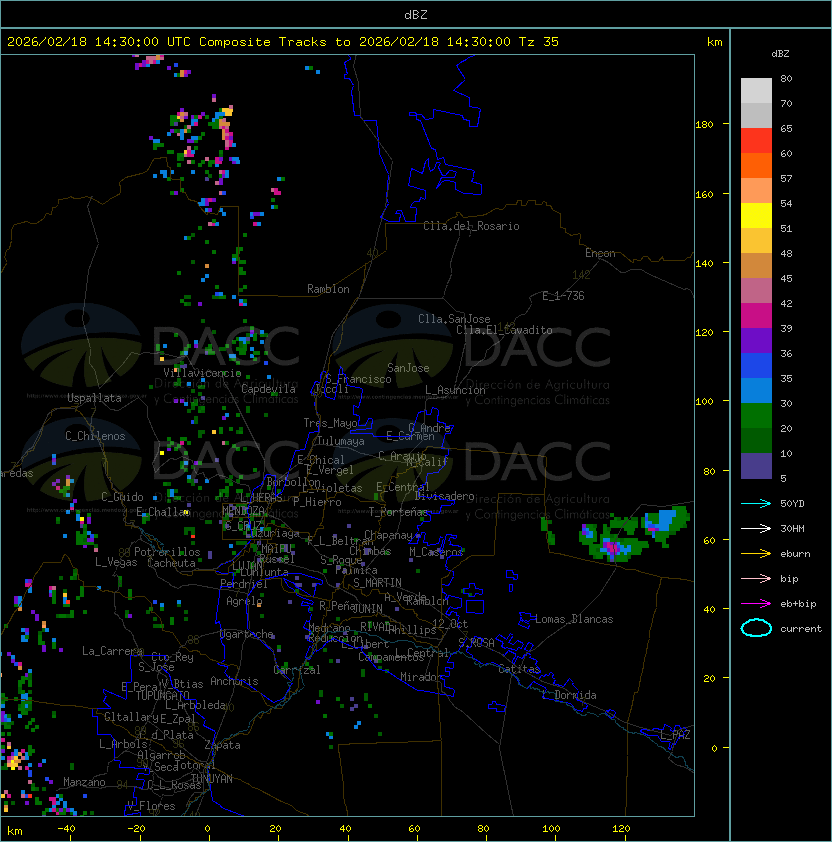
Task: Click the 'TUNUYAN' map label
Action: click(212, 779)
